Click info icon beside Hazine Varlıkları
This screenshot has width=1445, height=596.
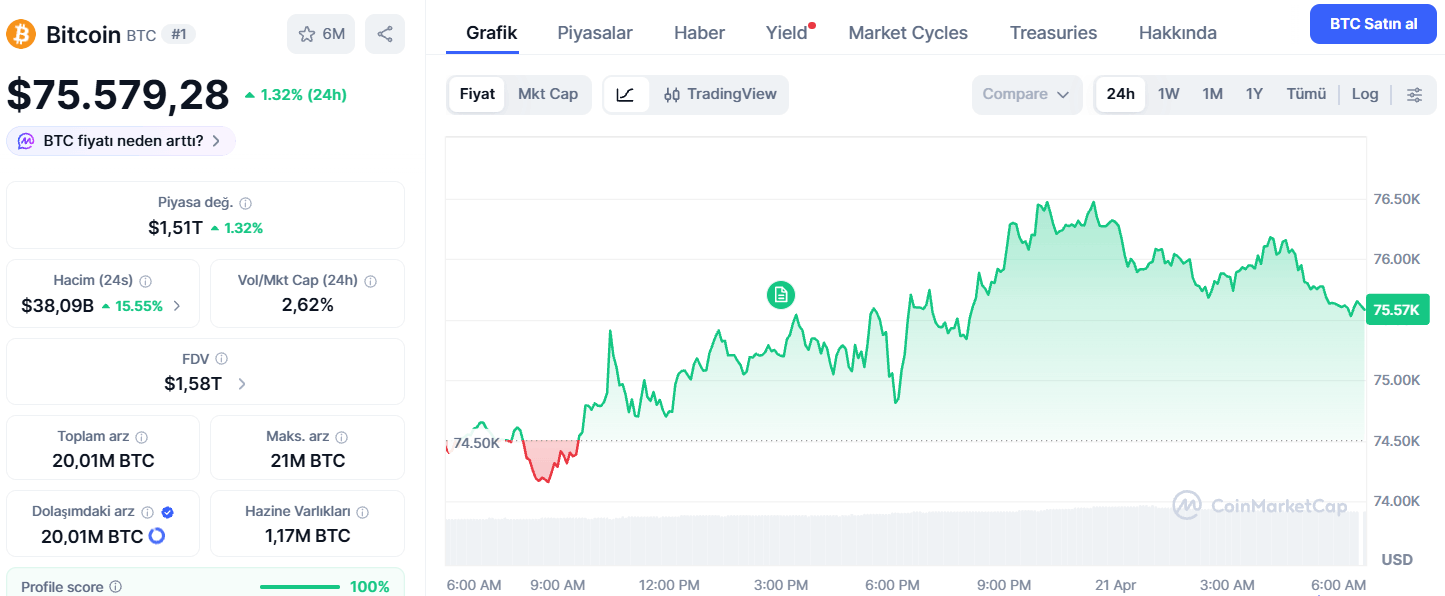point(362,512)
